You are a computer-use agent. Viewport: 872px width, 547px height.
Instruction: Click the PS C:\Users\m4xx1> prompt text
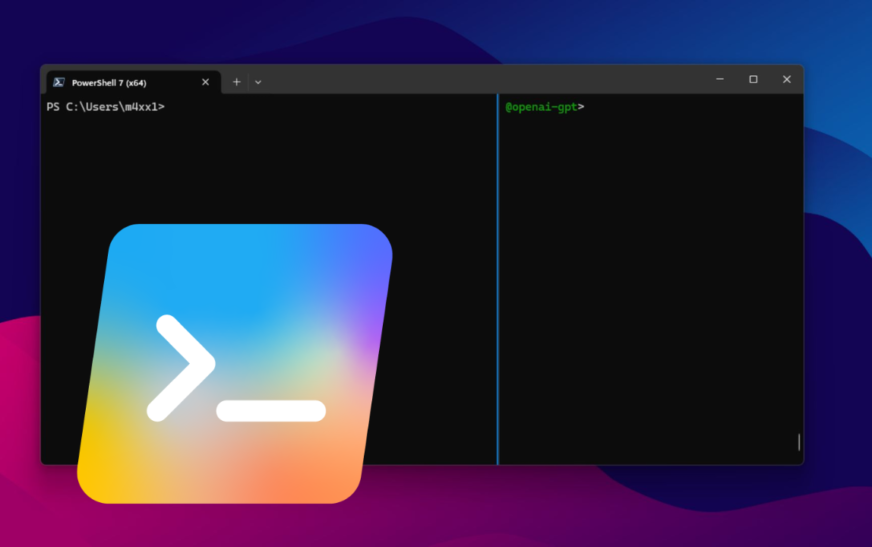tap(106, 107)
